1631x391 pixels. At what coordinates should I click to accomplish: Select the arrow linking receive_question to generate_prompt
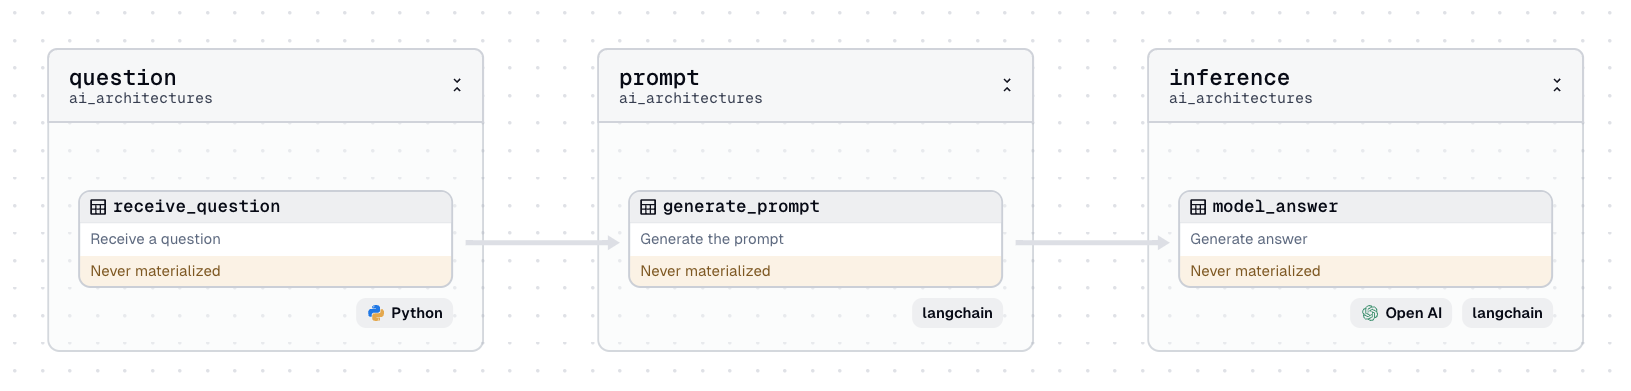pyautogui.click(x=542, y=242)
